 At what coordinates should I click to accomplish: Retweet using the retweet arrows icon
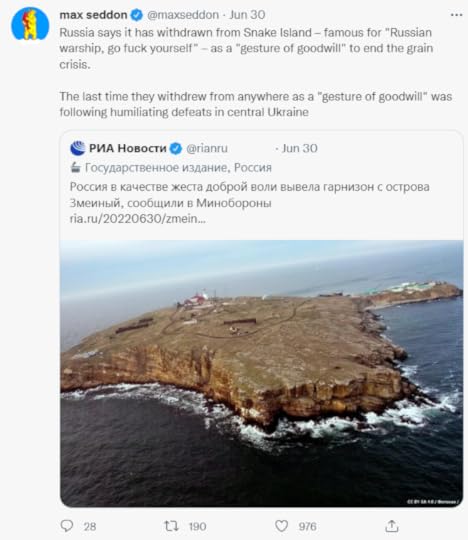point(171,526)
